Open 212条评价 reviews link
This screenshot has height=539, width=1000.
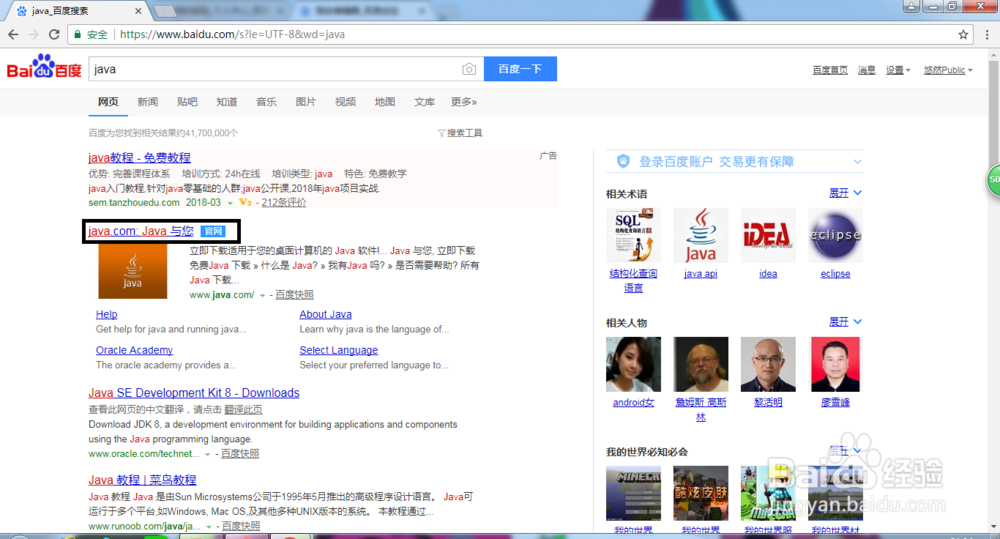[x=284, y=203]
